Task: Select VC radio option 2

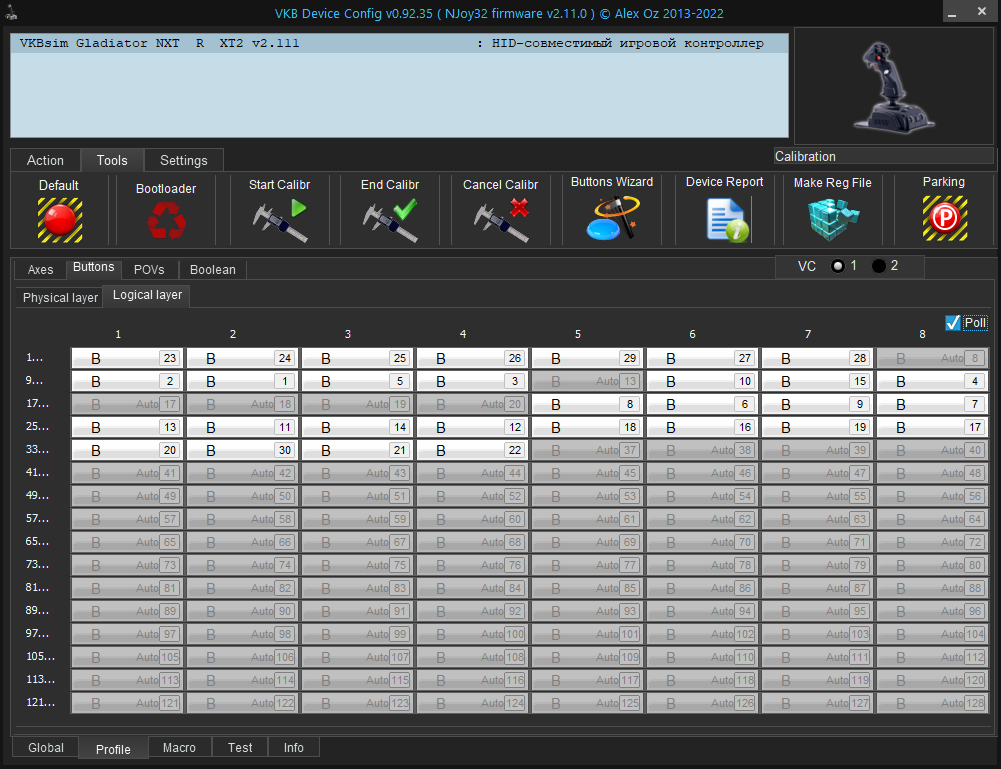Action: tap(878, 266)
